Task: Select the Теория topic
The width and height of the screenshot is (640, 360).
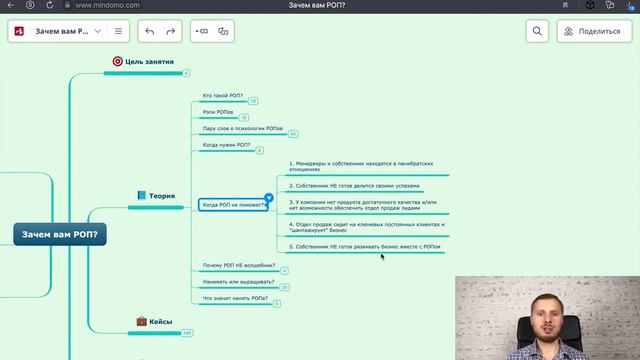Action: pos(162,196)
